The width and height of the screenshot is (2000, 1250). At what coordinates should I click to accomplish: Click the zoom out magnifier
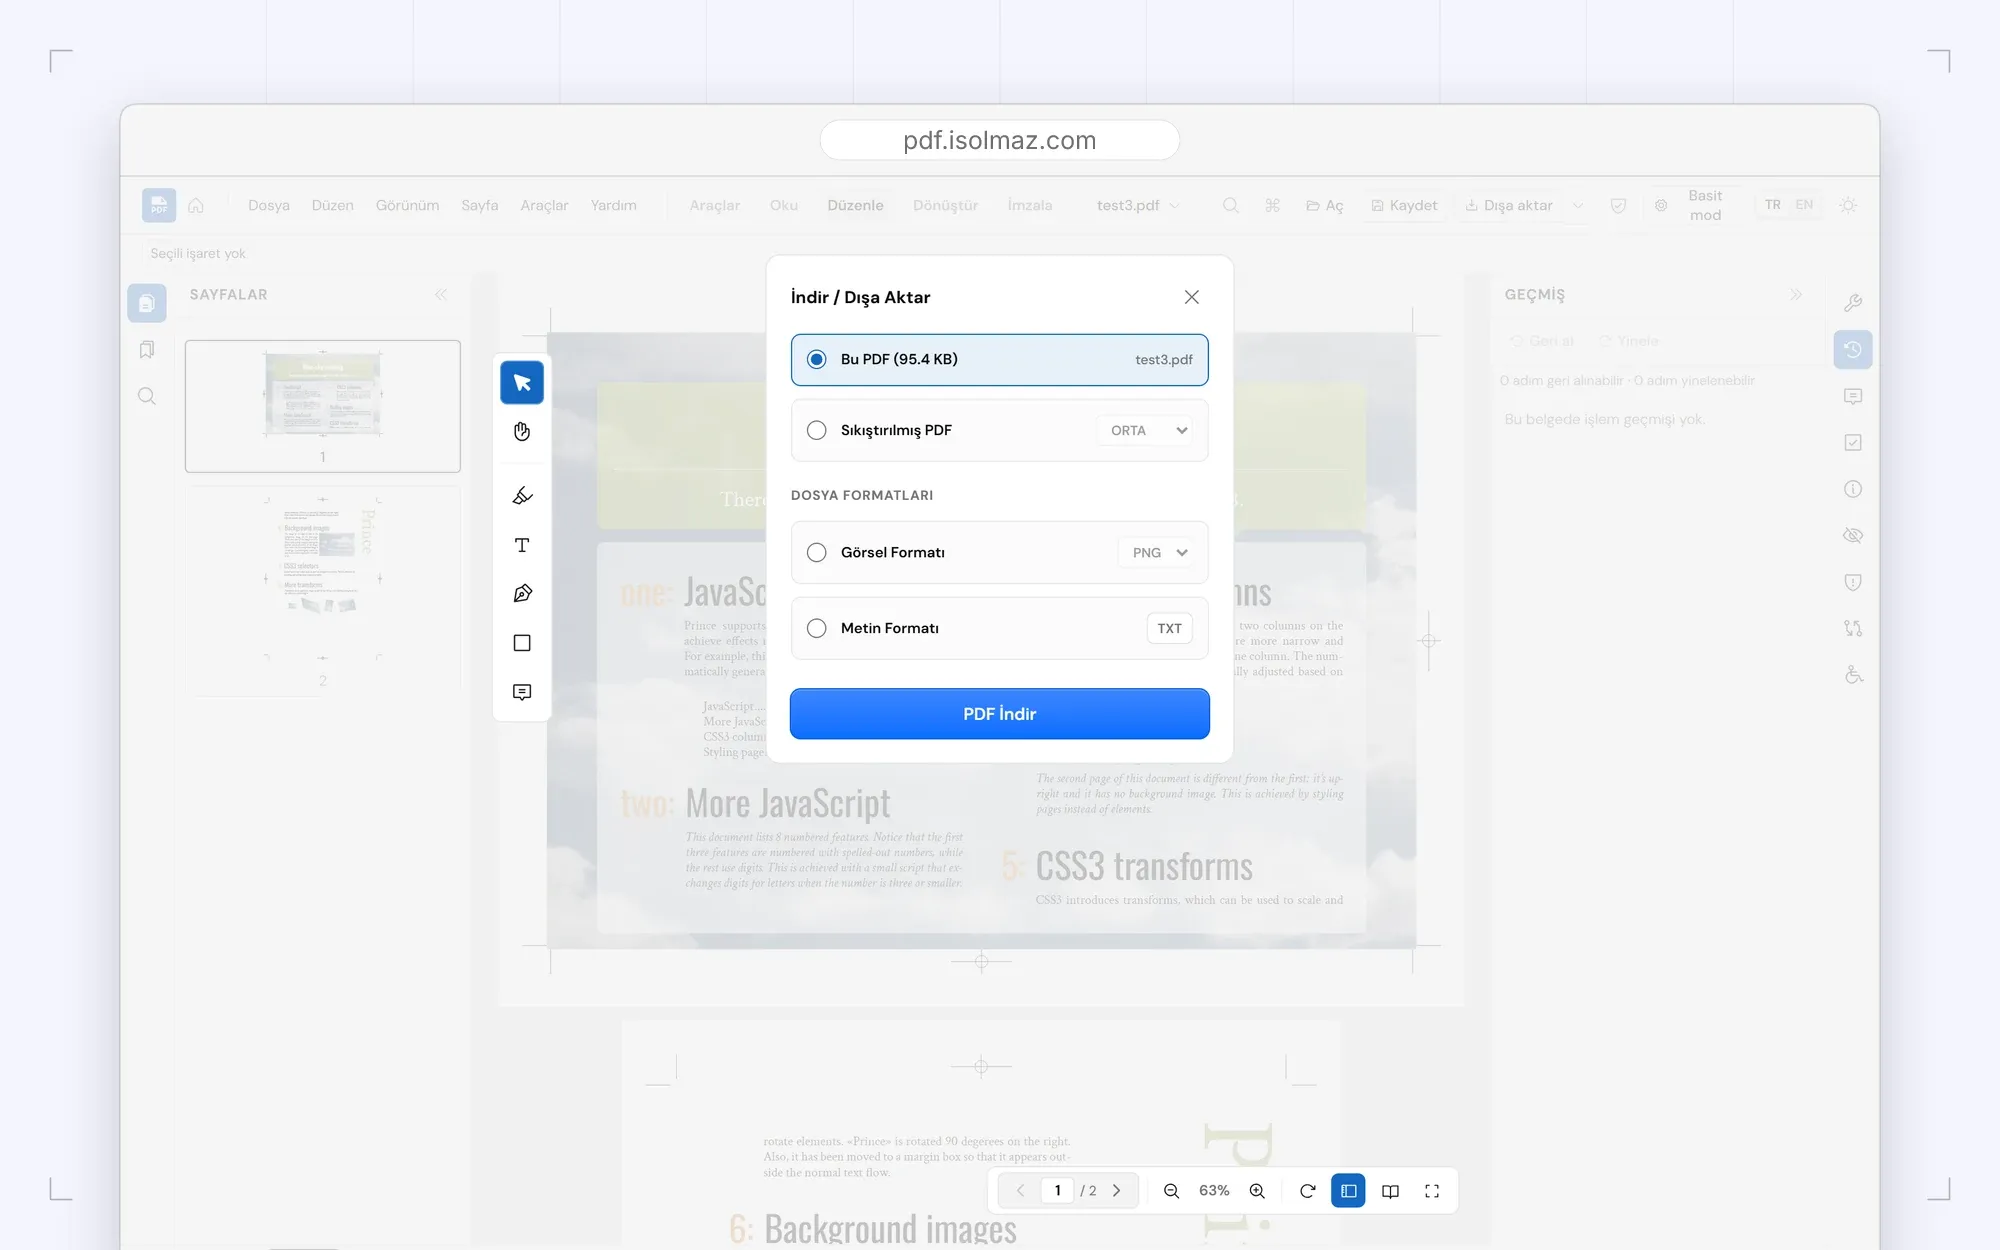click(1171, 1191)
